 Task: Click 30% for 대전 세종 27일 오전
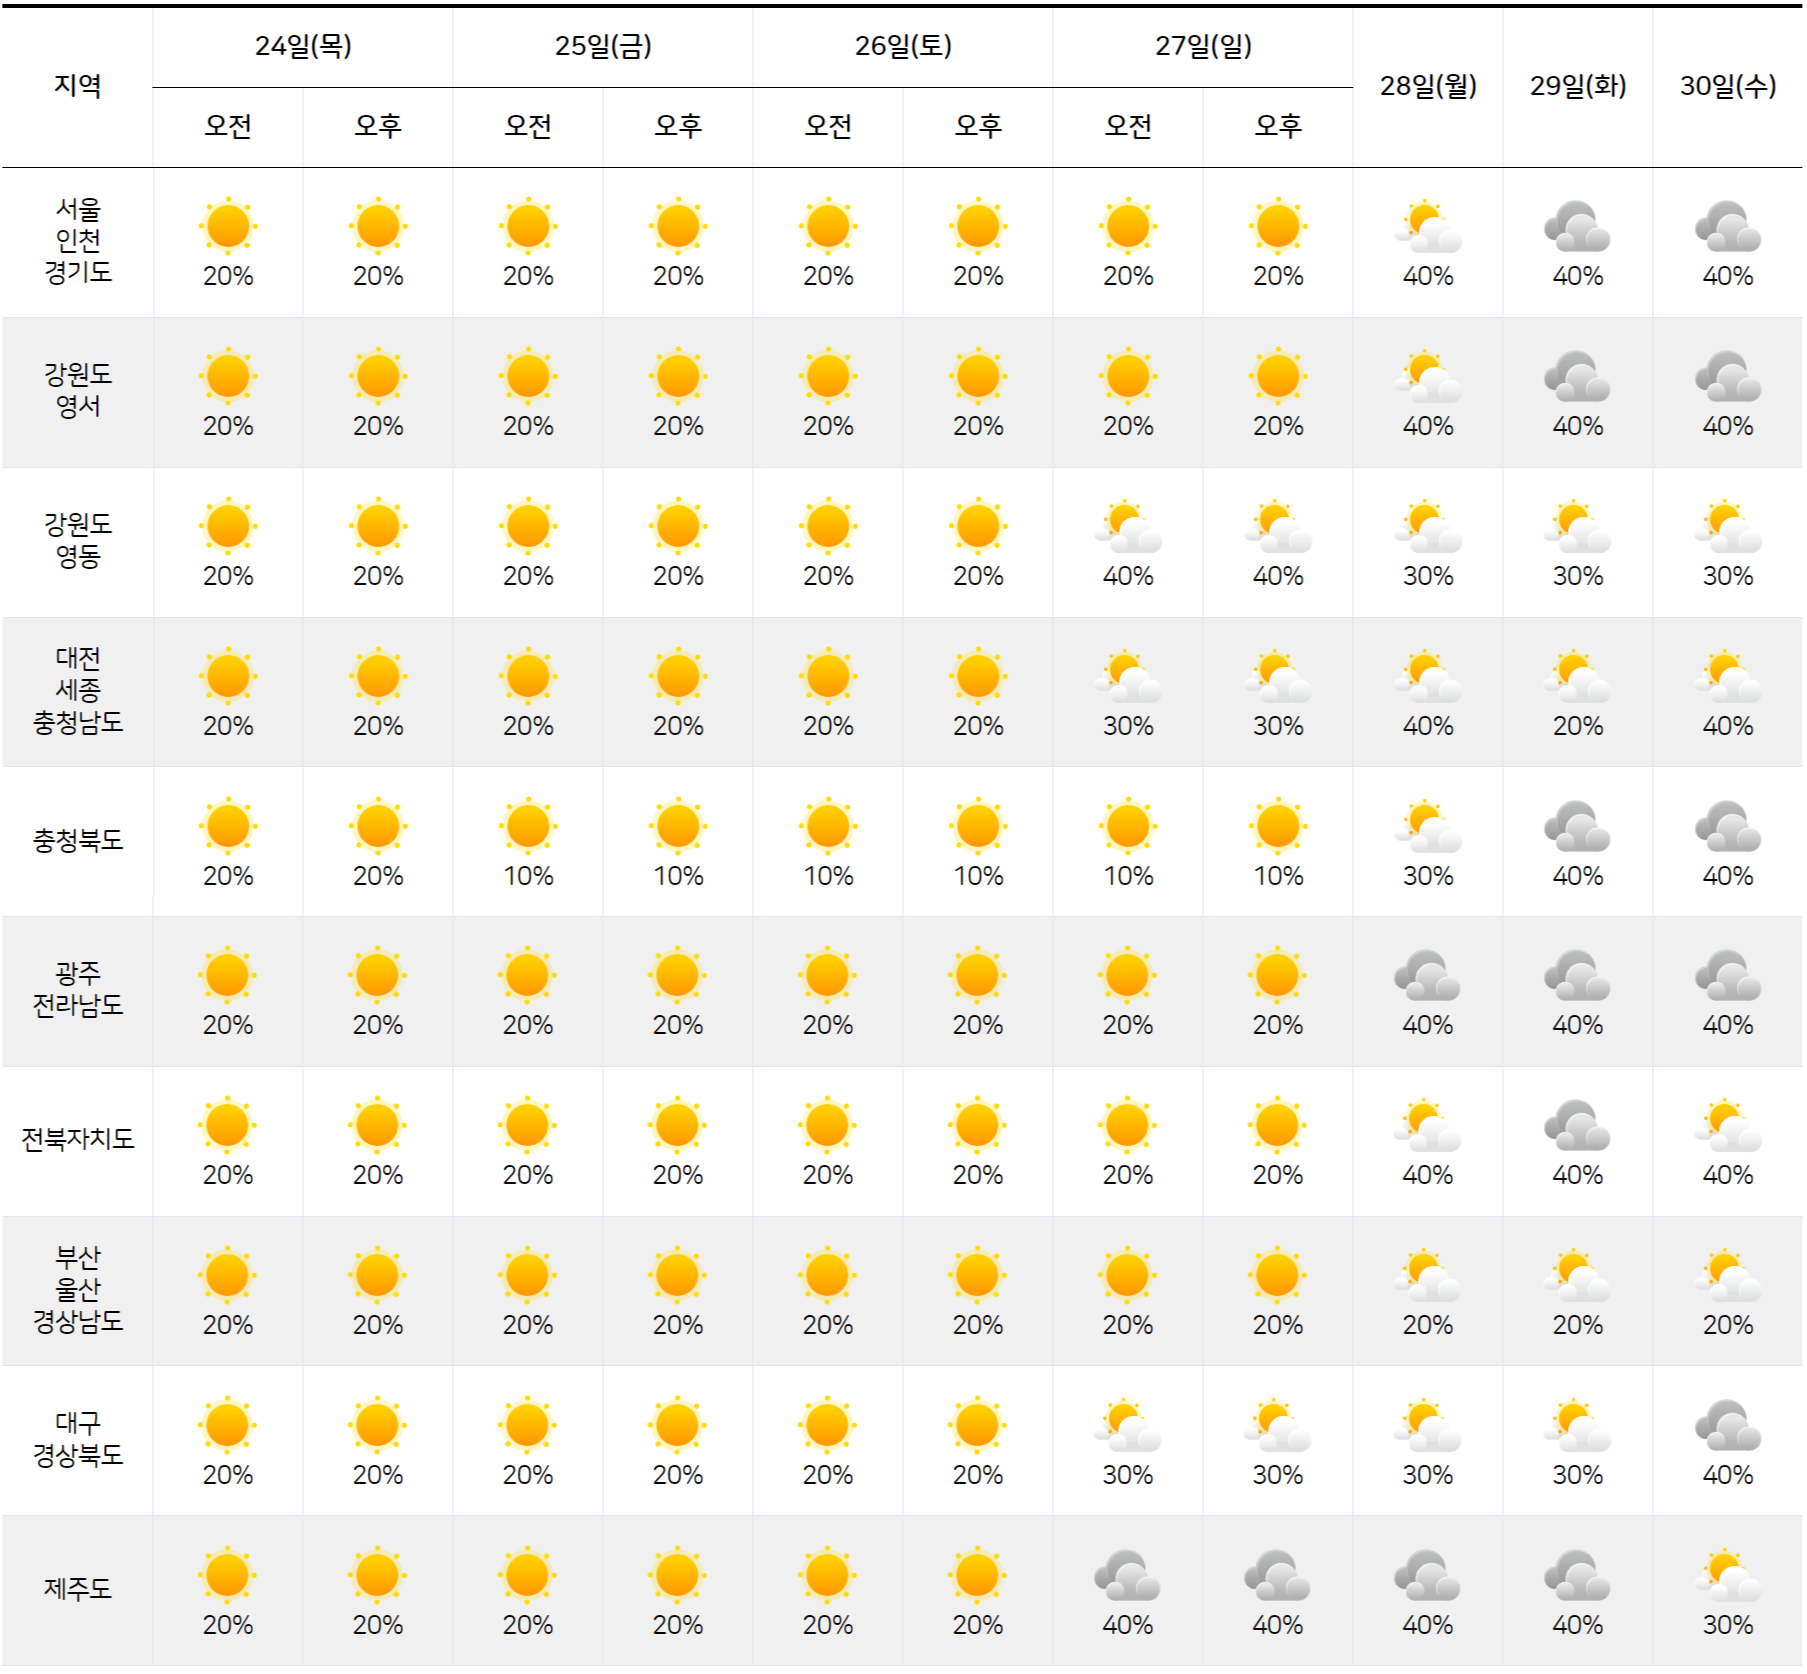tap(1128, 726)
